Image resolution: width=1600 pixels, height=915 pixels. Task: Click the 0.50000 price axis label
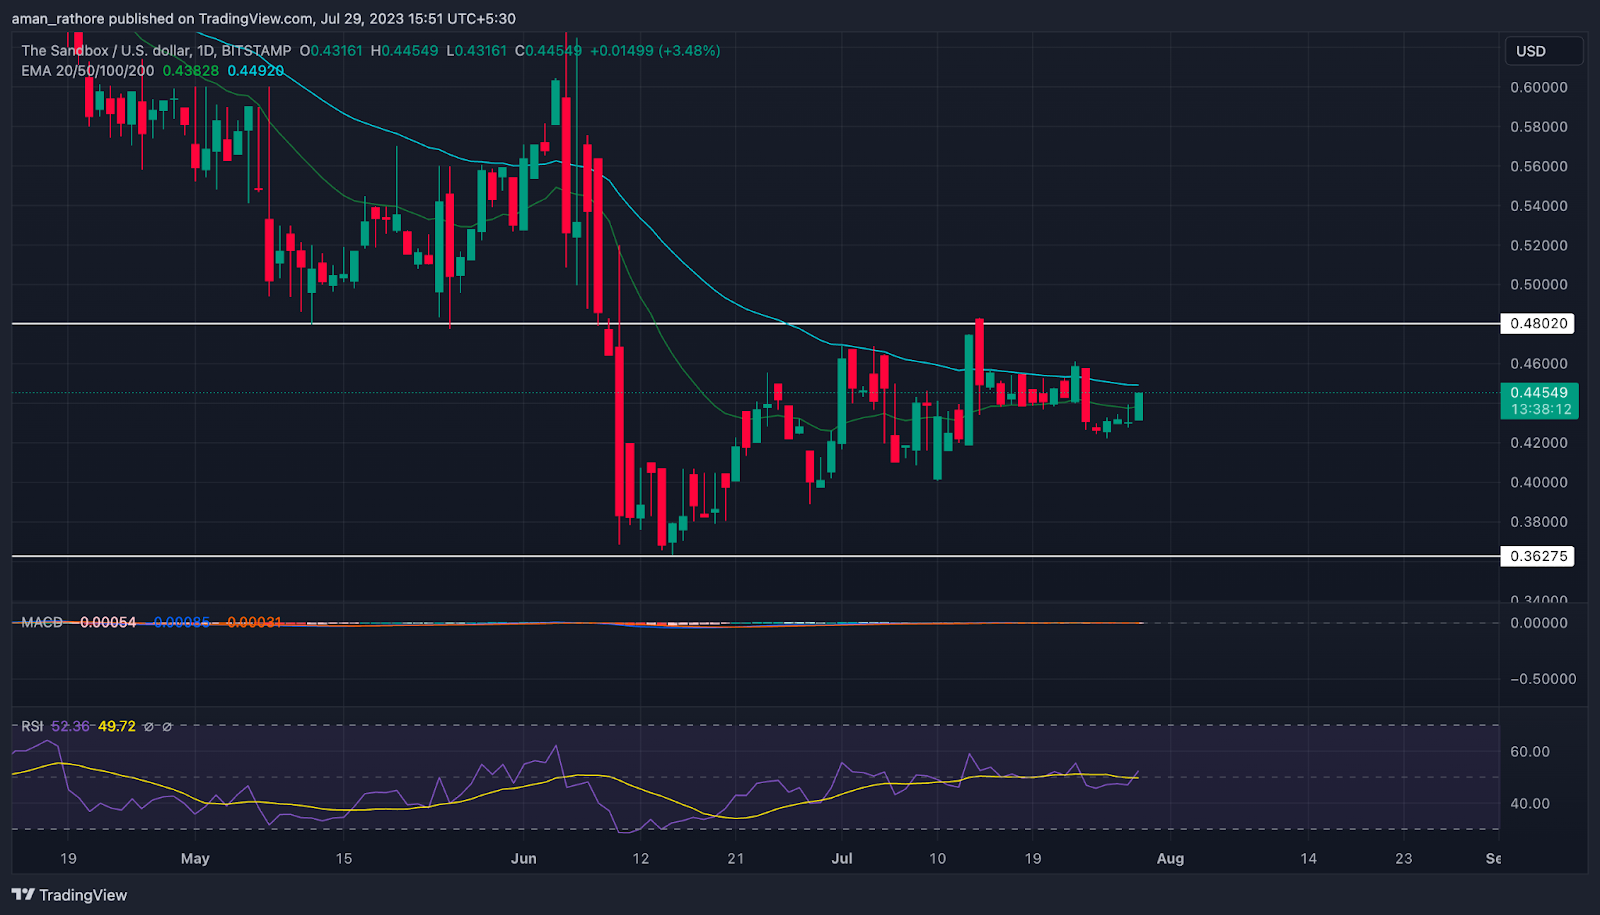tap(1539, 285)
